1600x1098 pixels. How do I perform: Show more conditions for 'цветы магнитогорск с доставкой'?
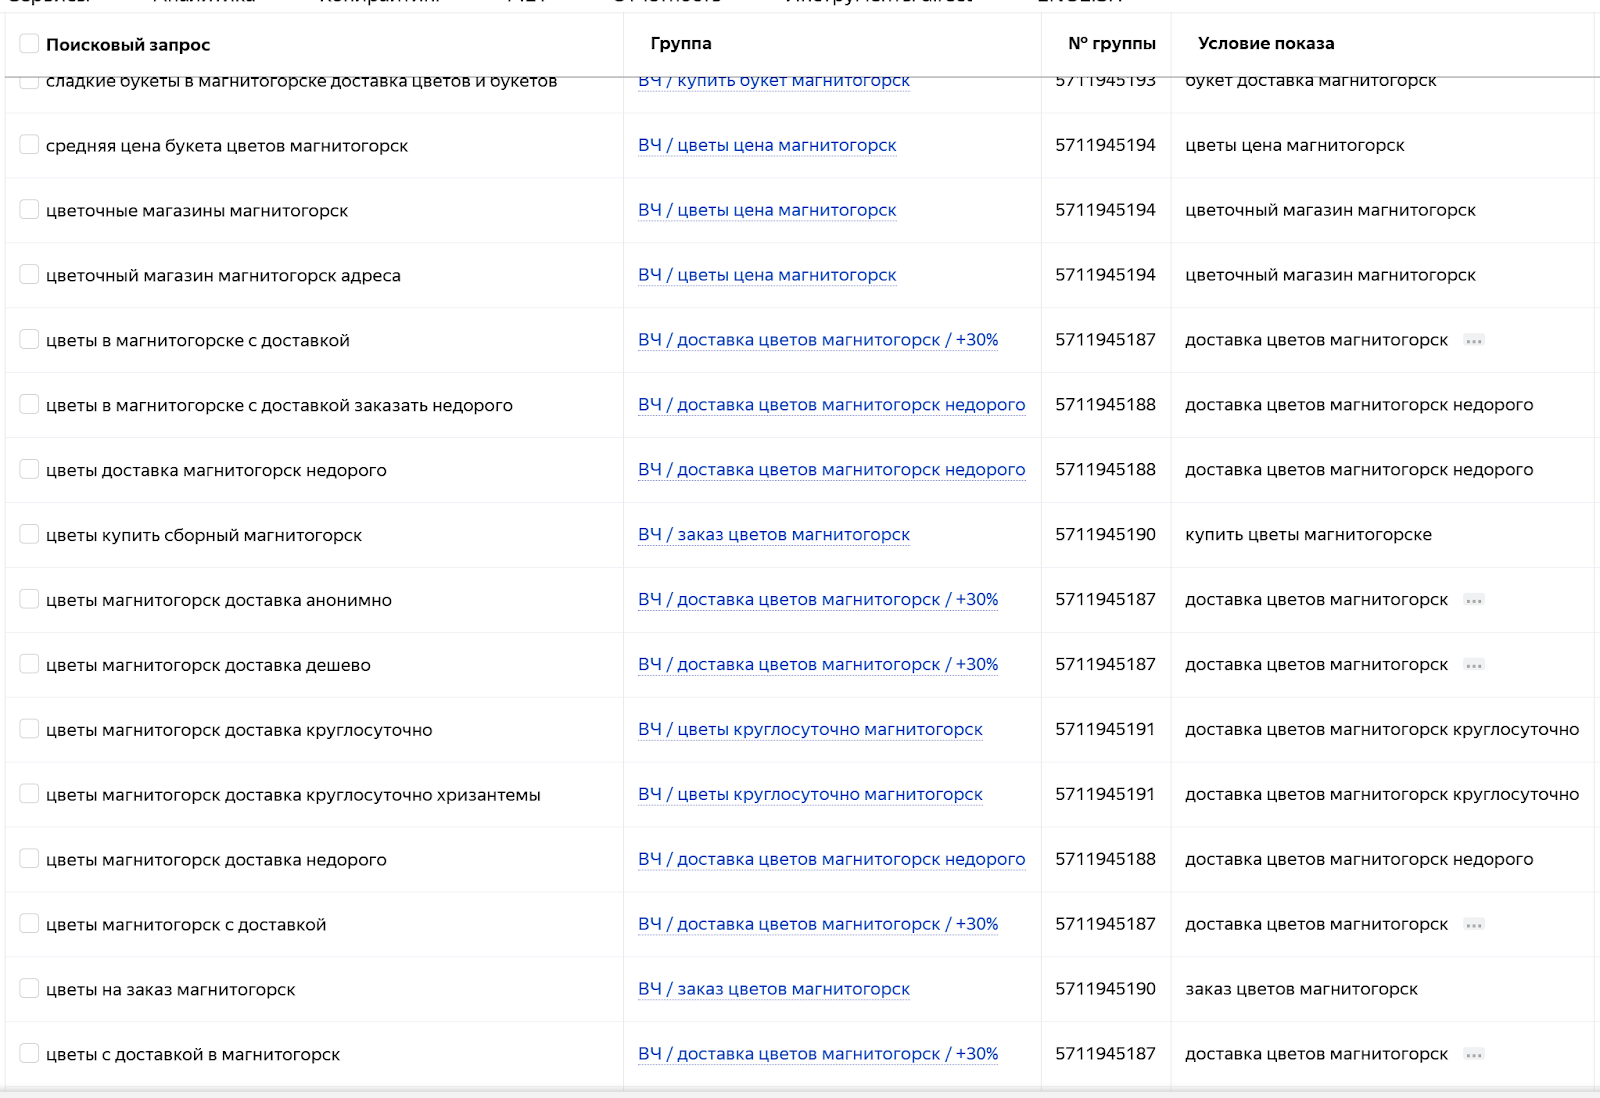click(x=1473, y=926)
